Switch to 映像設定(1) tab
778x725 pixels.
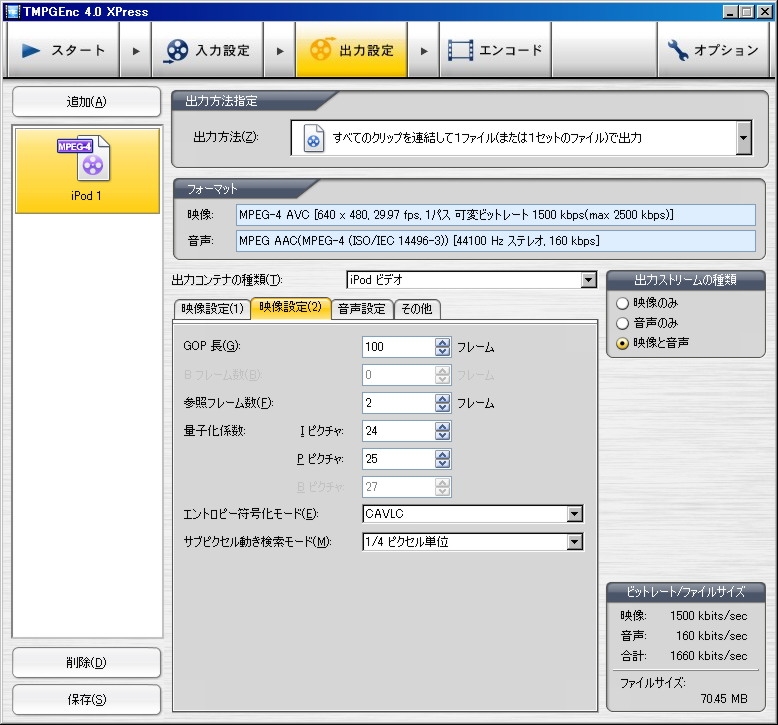pyautogui.click(x=212, y=309)
